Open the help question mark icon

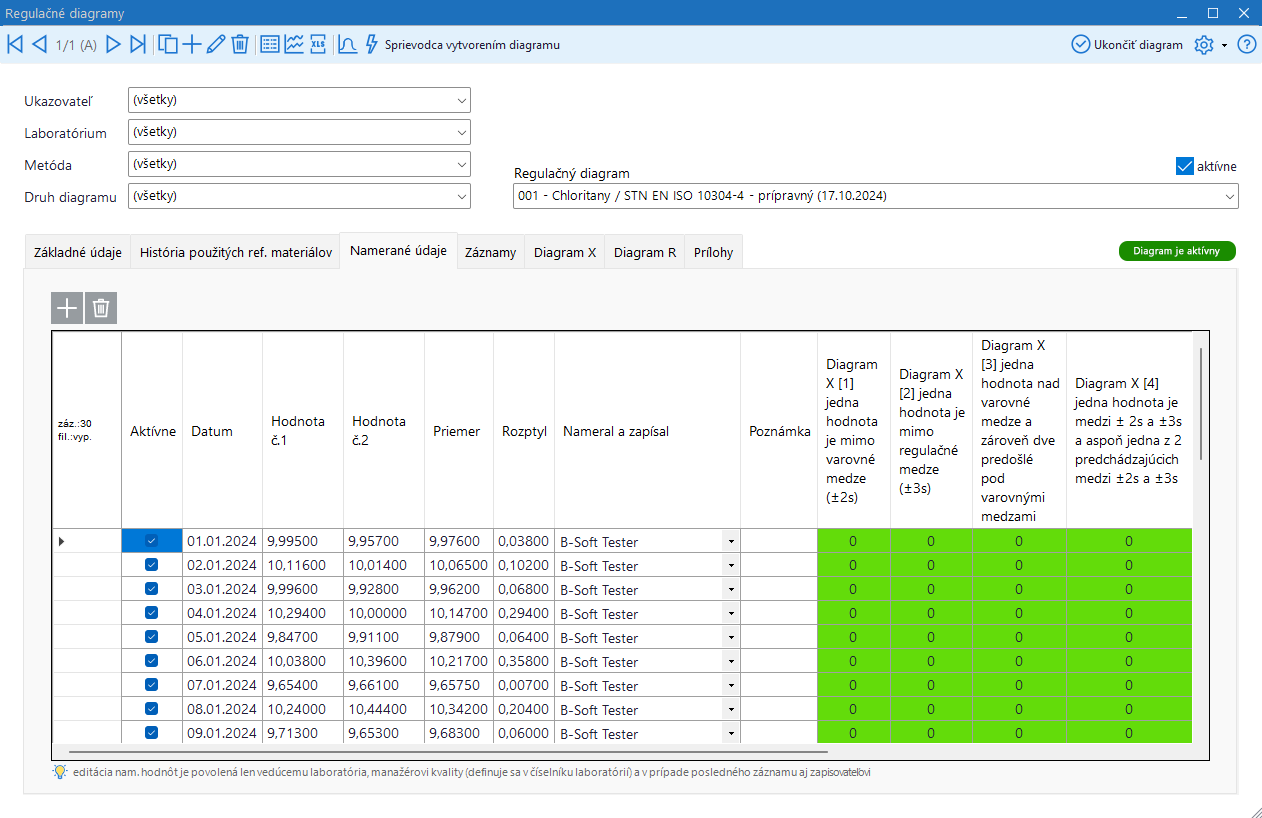pos(1246,45)
